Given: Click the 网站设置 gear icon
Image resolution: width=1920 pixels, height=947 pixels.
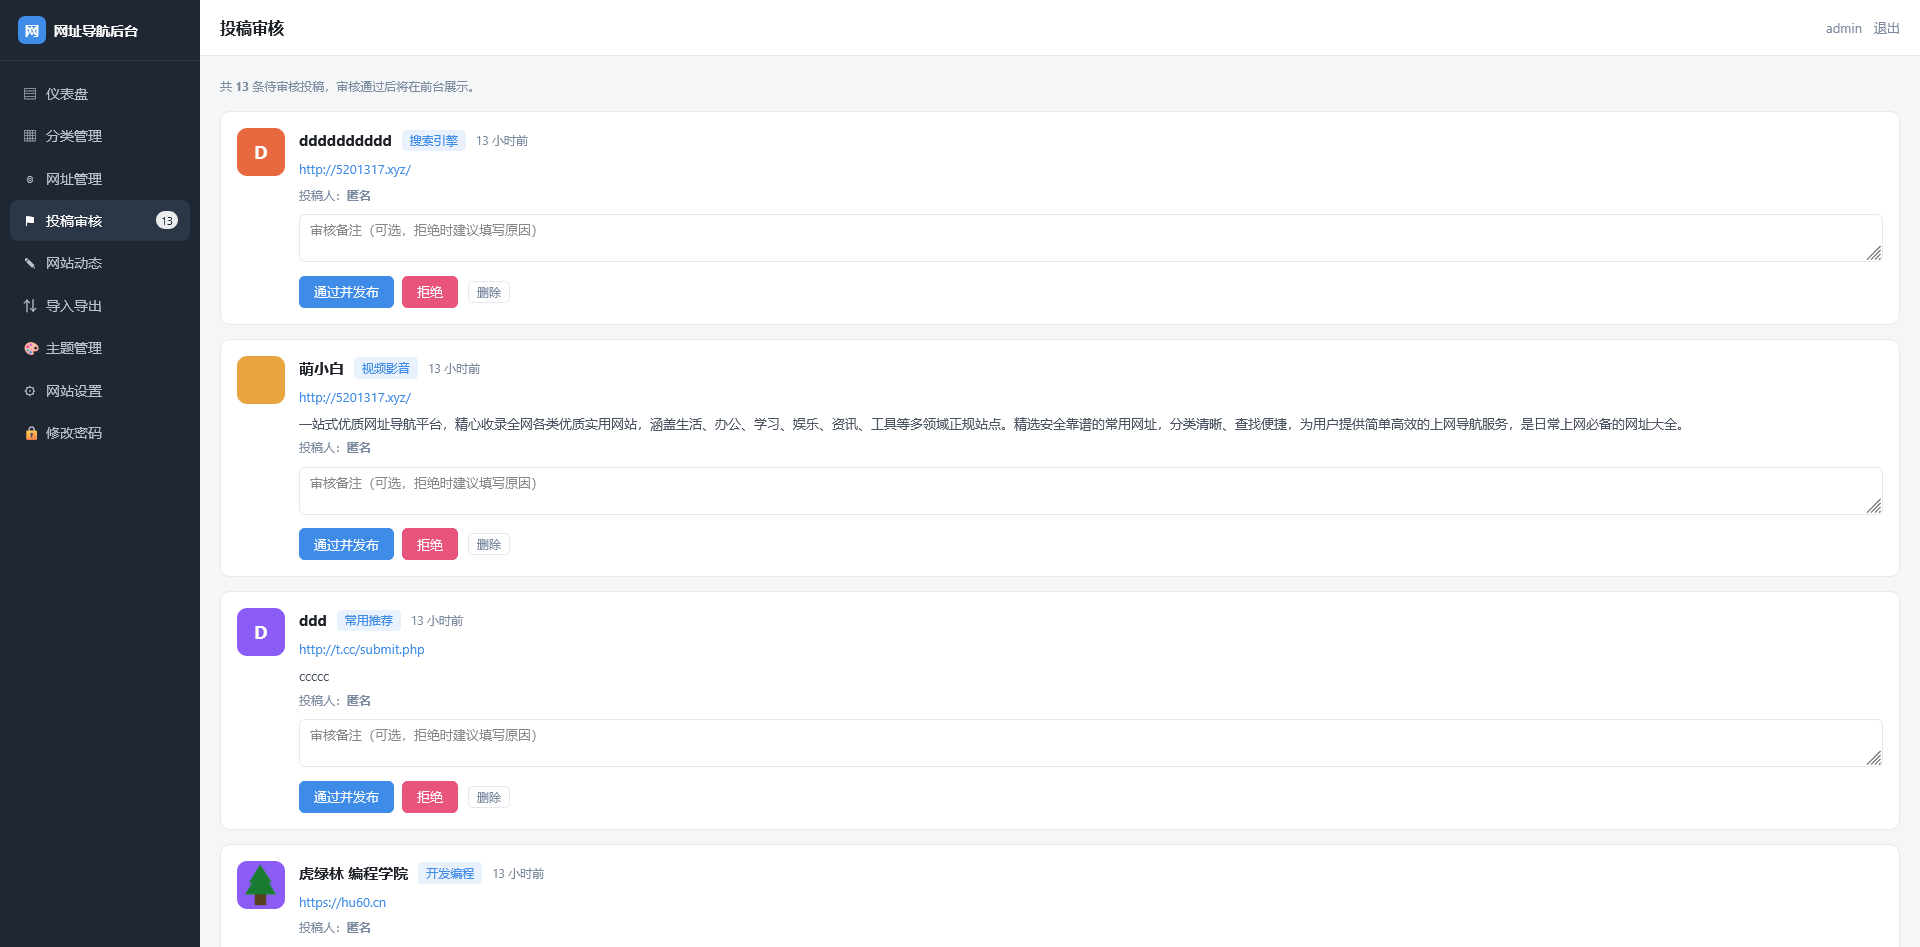Looking at the screenshot, I should click(x=30, y=391).
